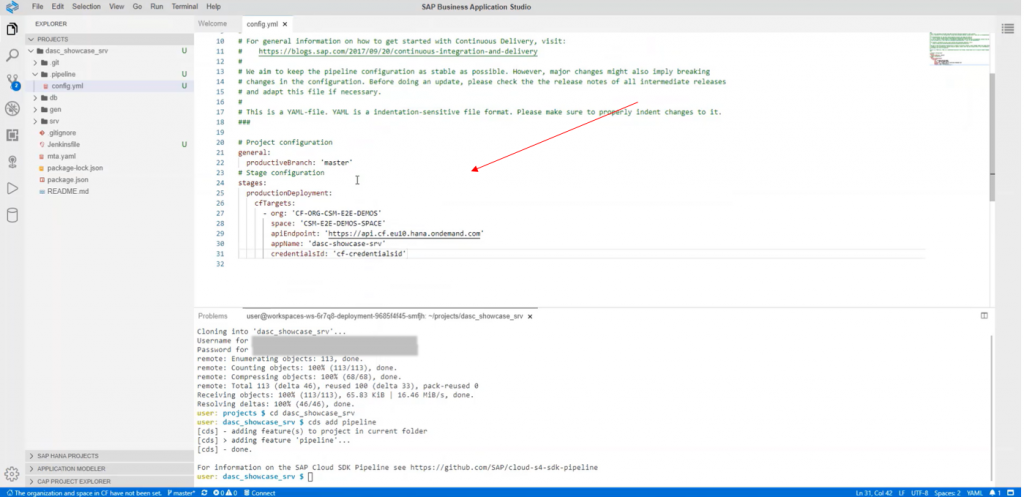The height and width of the screenshot is (497, 1024).
Task: Change the LF line ending setting
Action: pyautogui.click(x=904, y=493)
